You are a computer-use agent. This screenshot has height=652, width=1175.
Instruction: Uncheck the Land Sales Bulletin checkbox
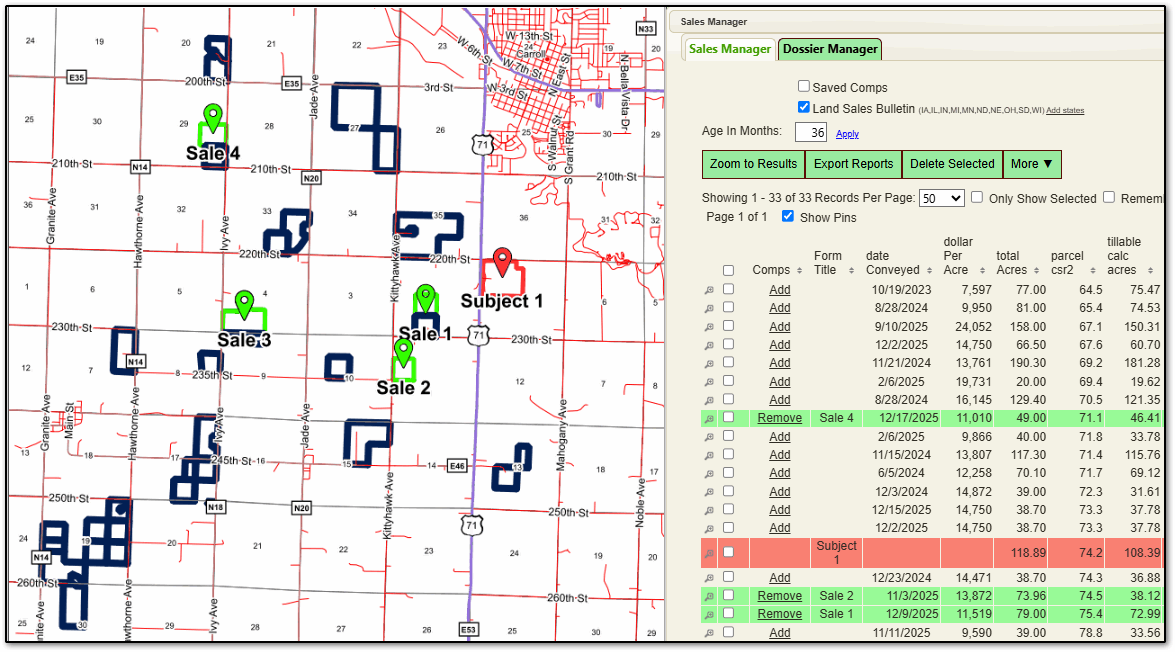pyautogui.click(x=804, y=107)
